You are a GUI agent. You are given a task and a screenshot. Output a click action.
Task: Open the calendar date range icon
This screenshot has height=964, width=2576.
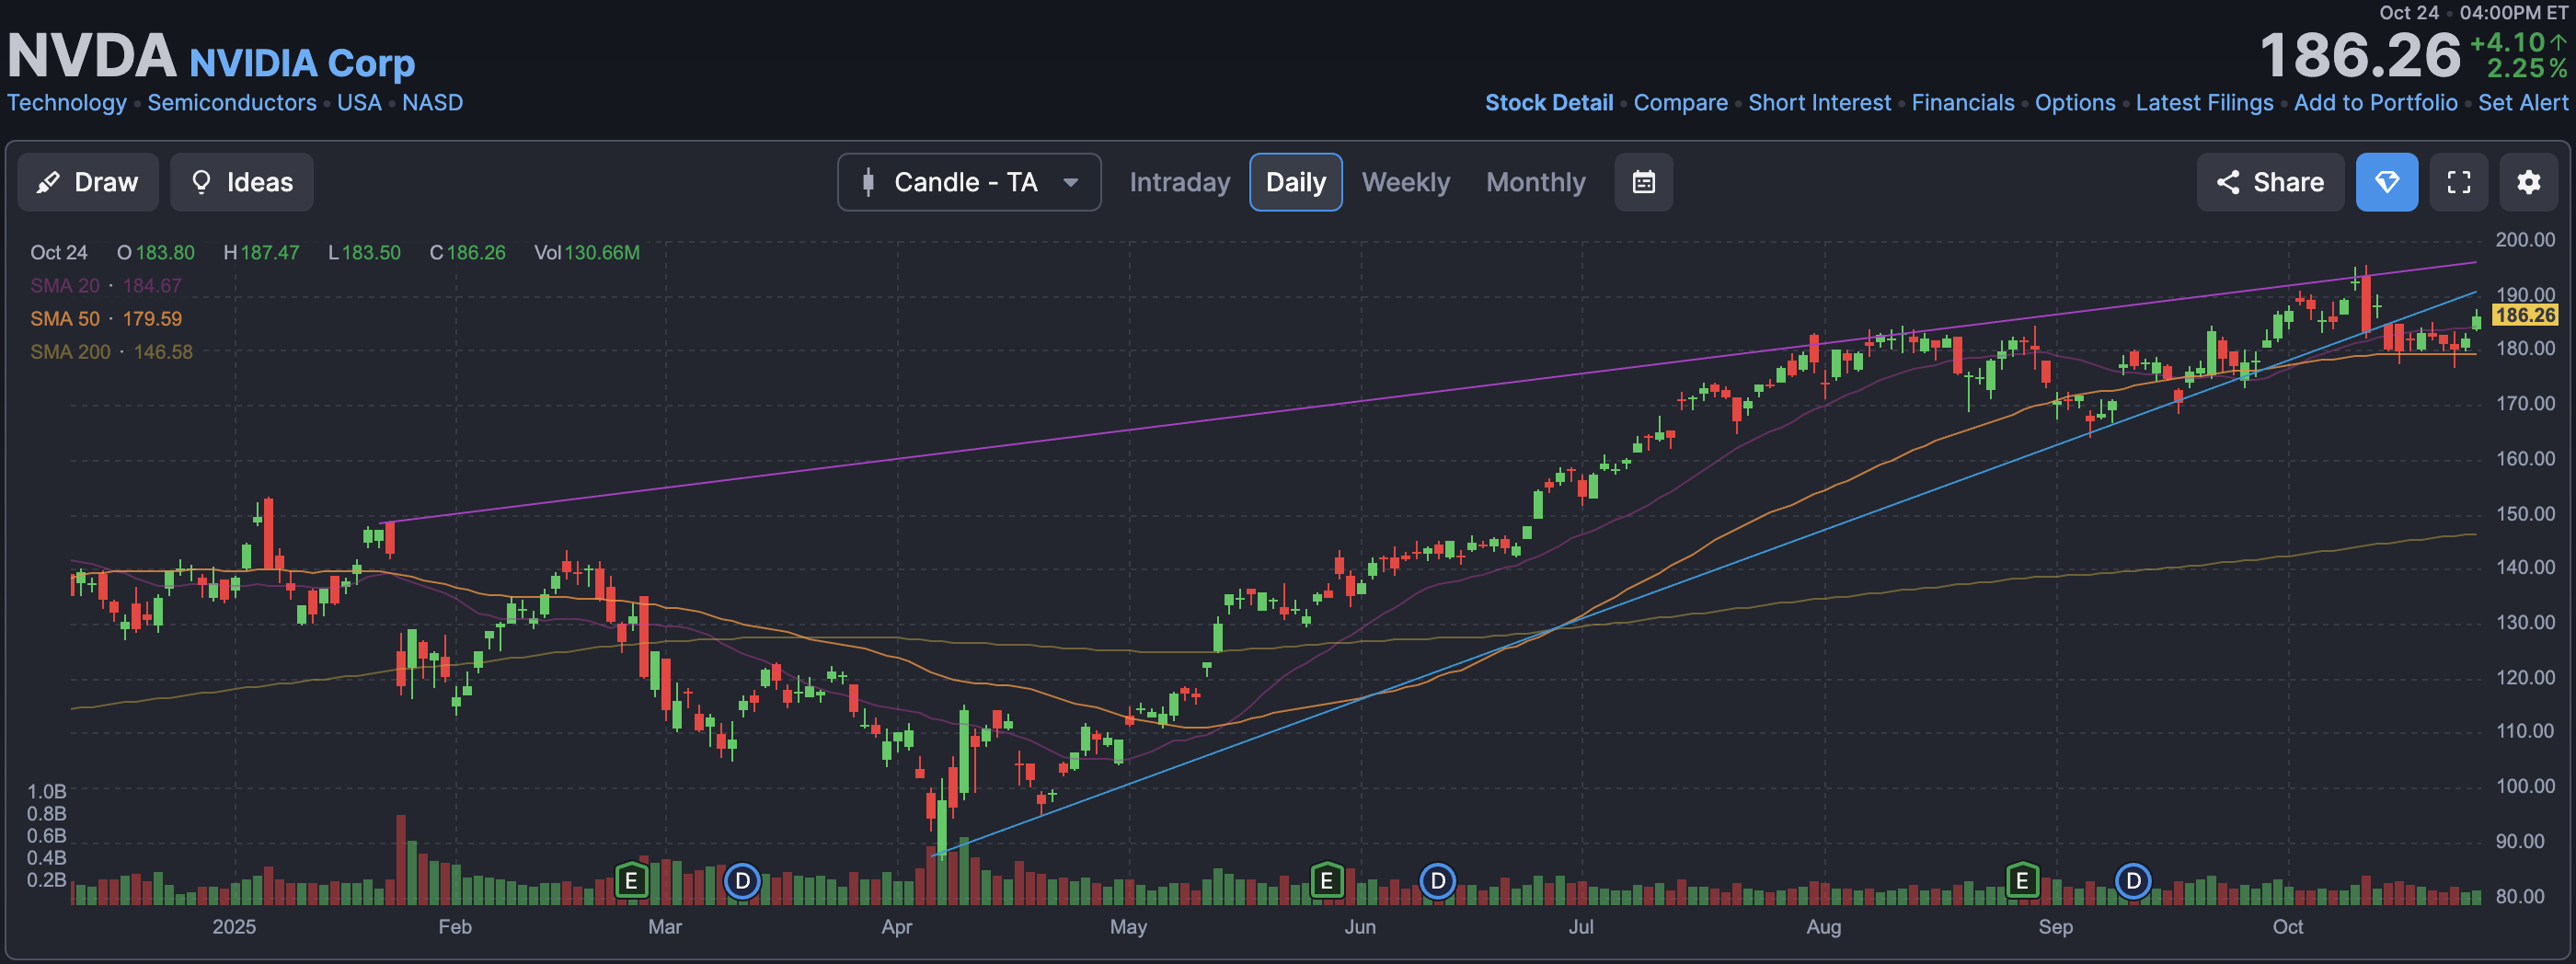pos(1643,182)
